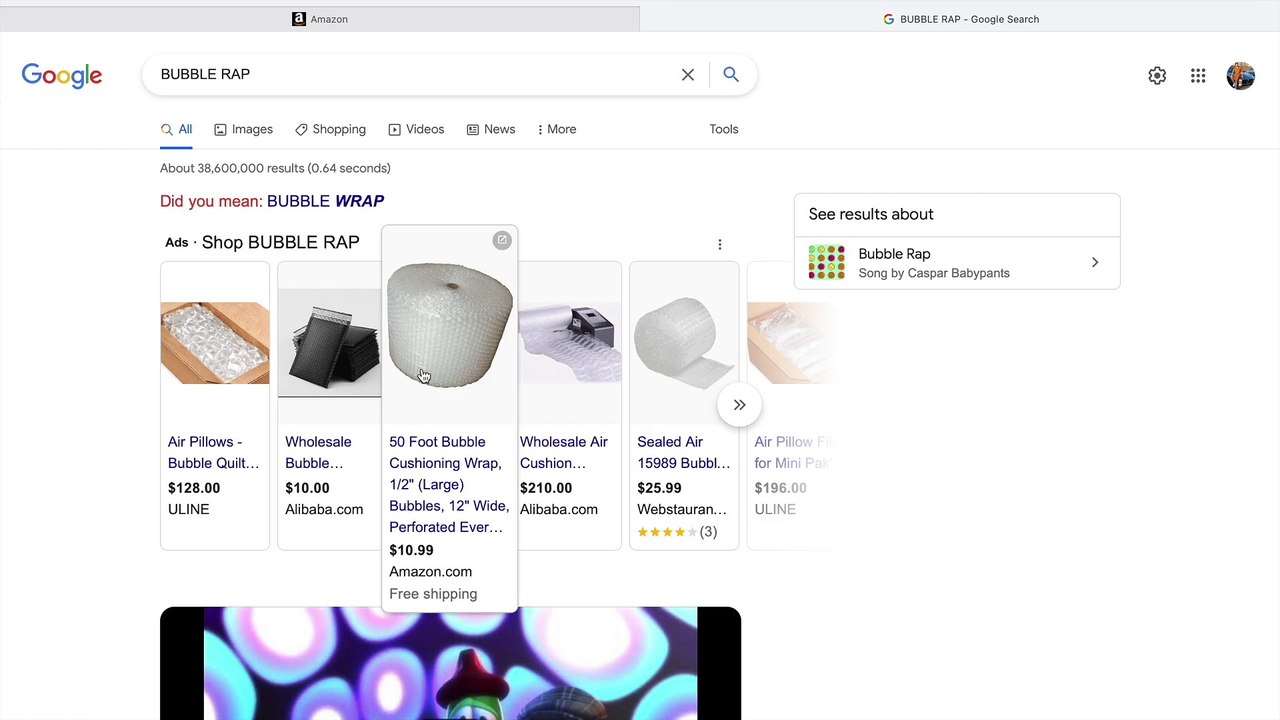Click the Shop BUBBLE RAP ads heading
Viewport: 1280px width, 720px height.
(280, 242)
